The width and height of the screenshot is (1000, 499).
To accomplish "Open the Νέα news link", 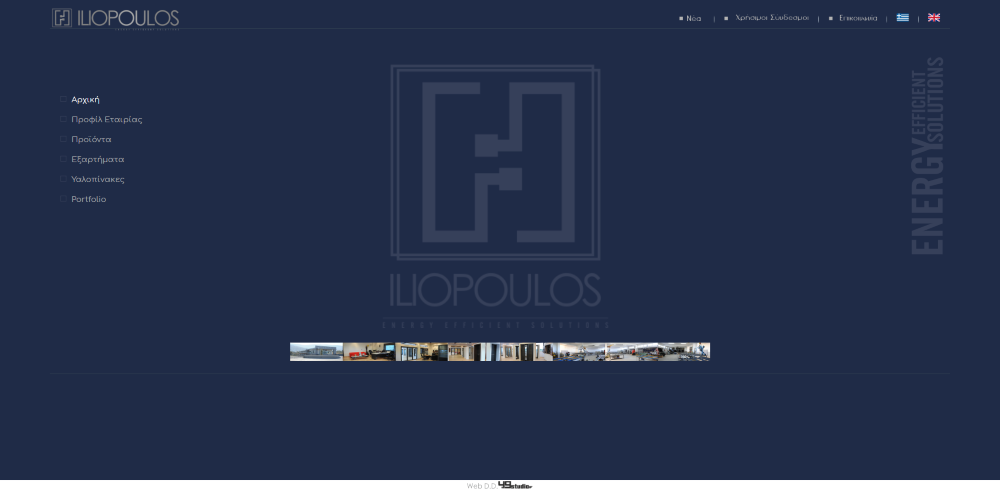I will (694, 19).
